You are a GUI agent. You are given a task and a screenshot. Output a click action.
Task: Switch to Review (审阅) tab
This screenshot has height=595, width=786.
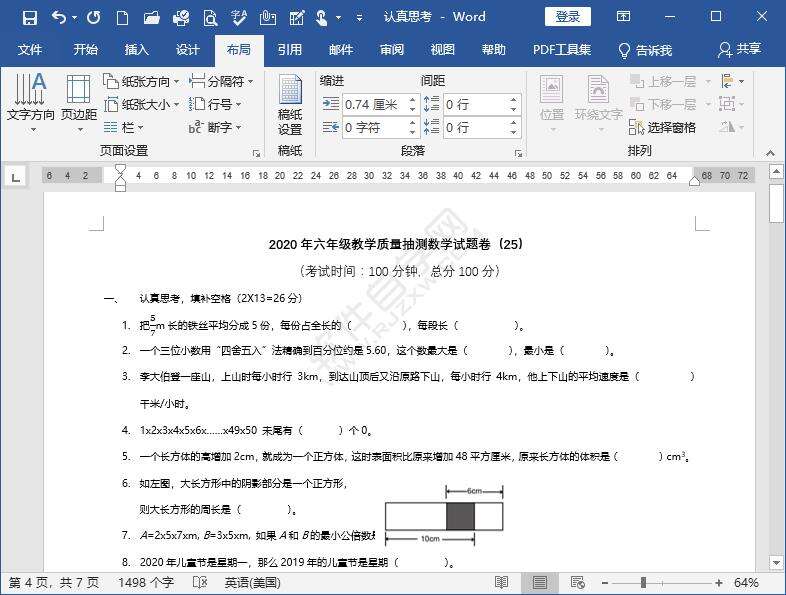tap(391, 50)
